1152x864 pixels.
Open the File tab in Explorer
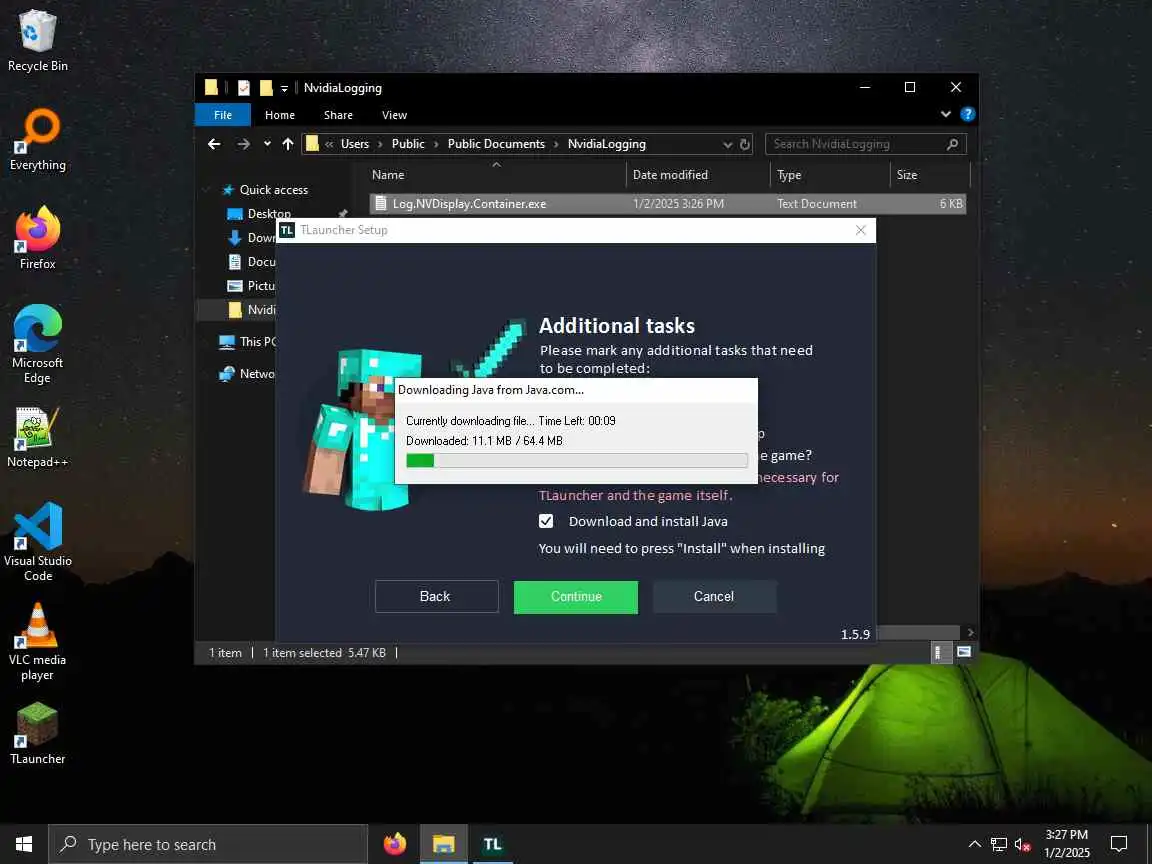[223, 115]
